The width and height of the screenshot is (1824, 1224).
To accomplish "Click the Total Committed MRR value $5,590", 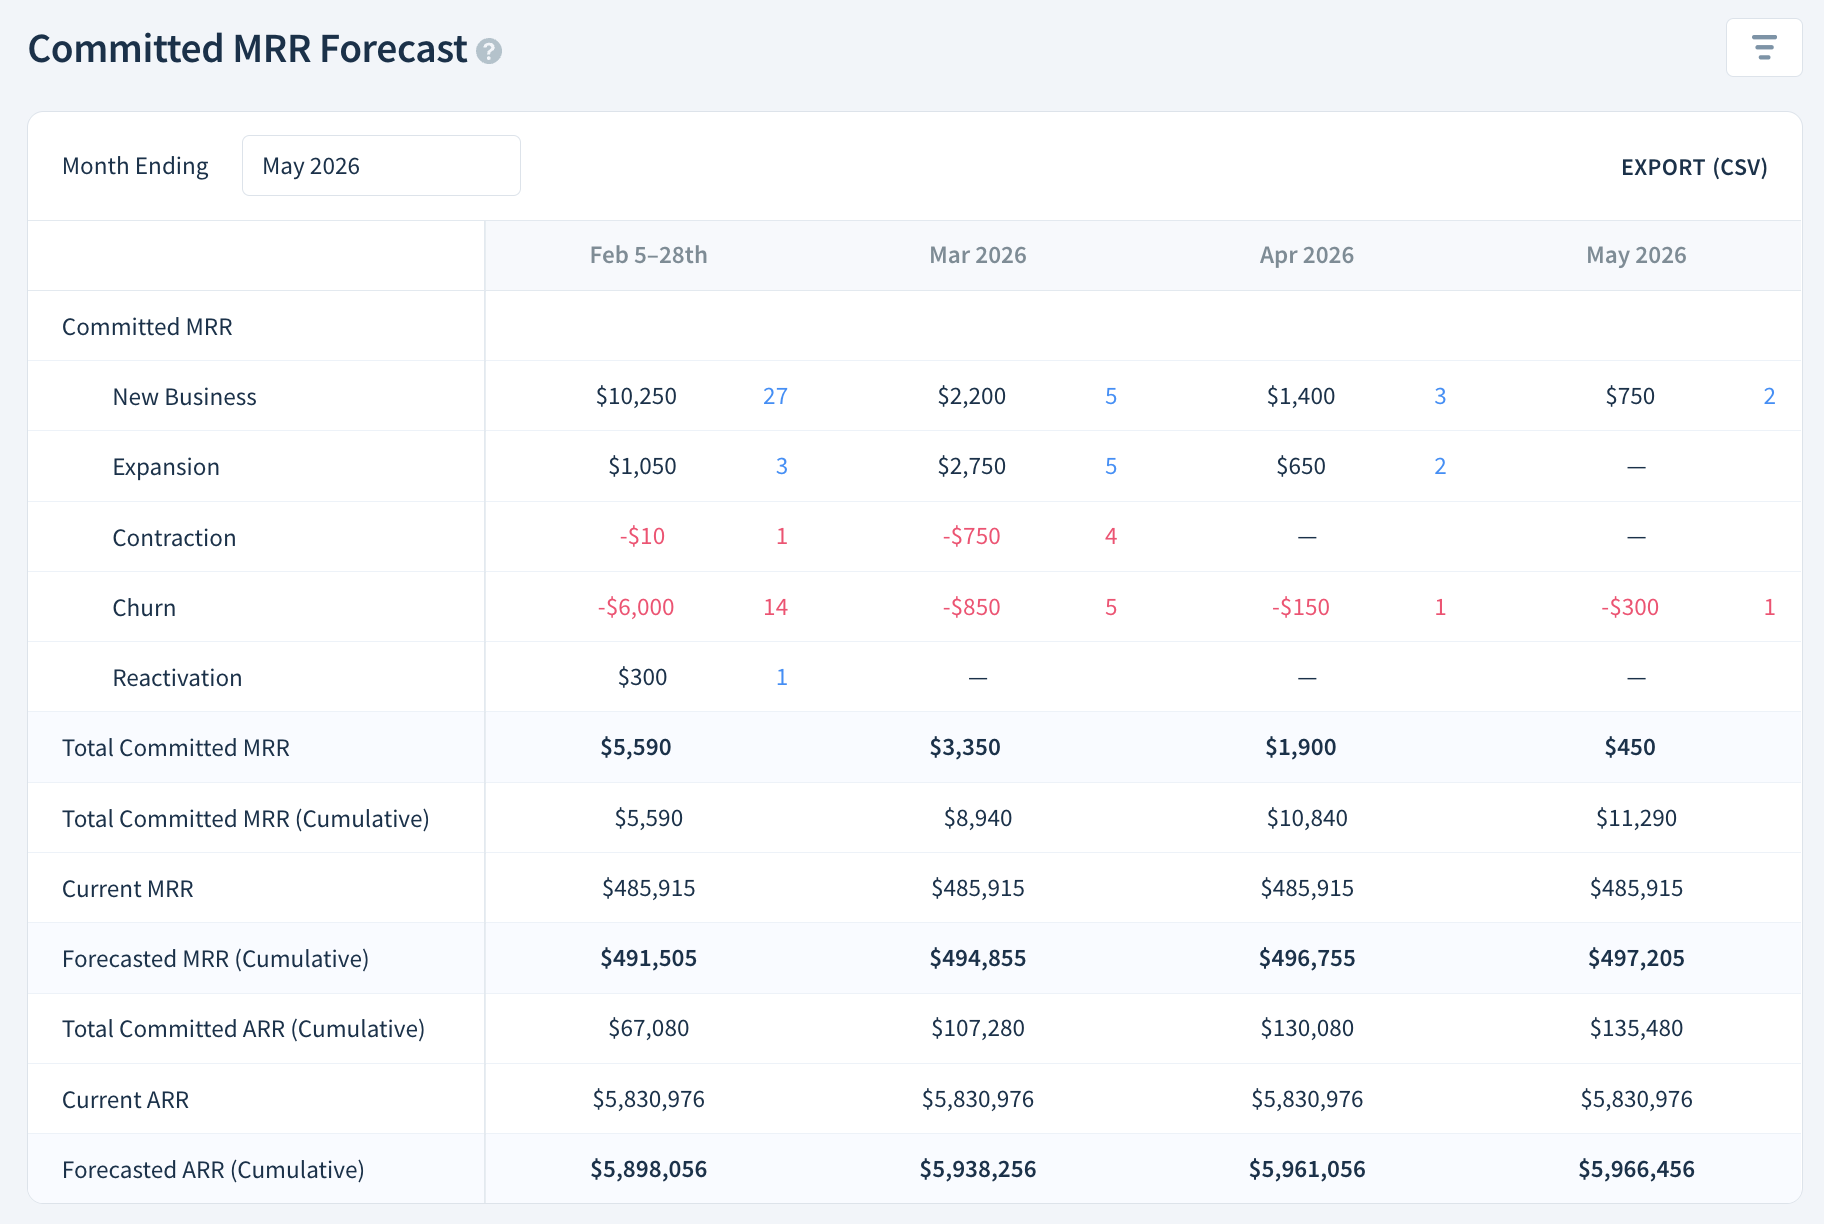I will (x=637, y=747).
